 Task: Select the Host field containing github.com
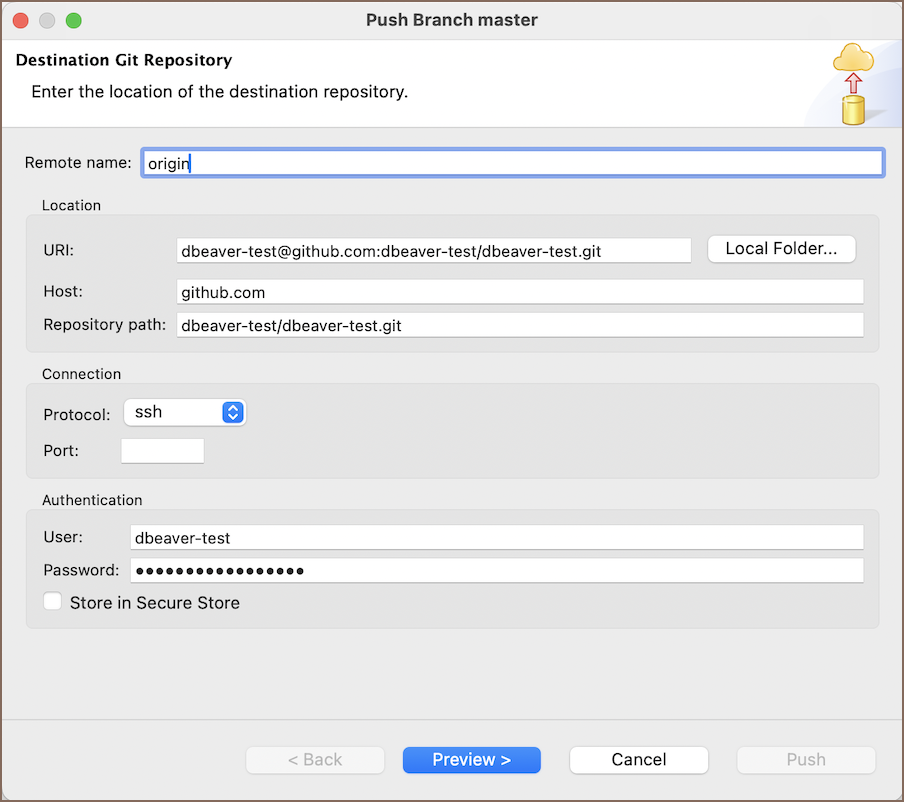519,292
